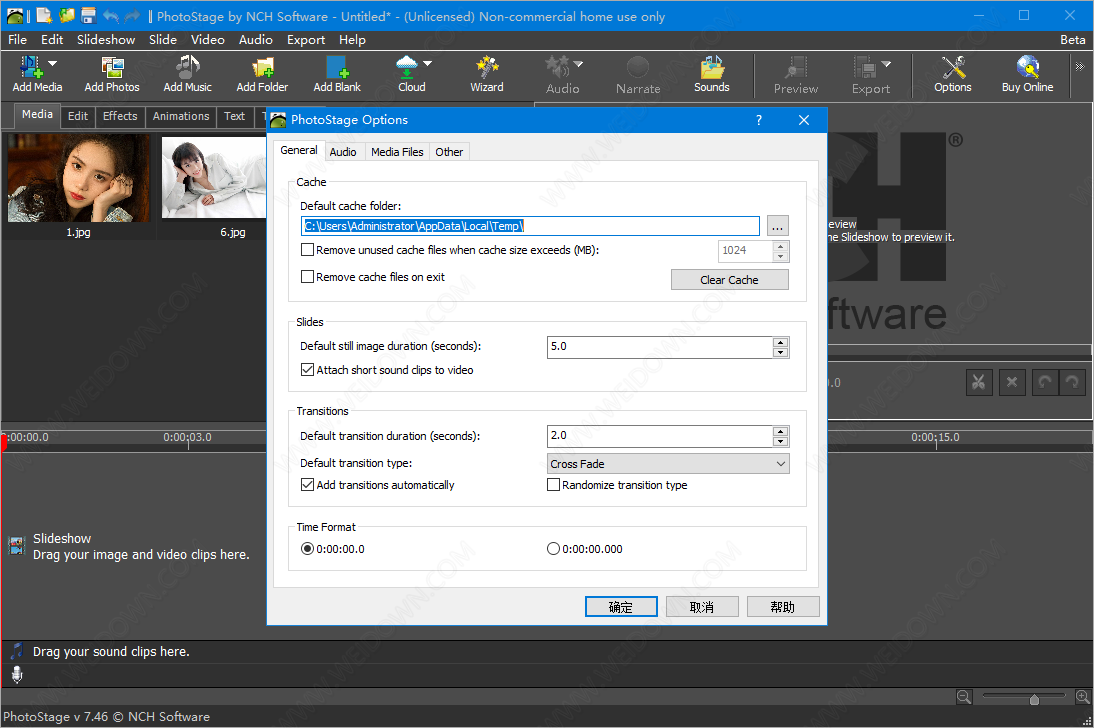Browse for cache folder with ... button
The height and width of the screenshot is (728, 1094).
tap(778, 225)
